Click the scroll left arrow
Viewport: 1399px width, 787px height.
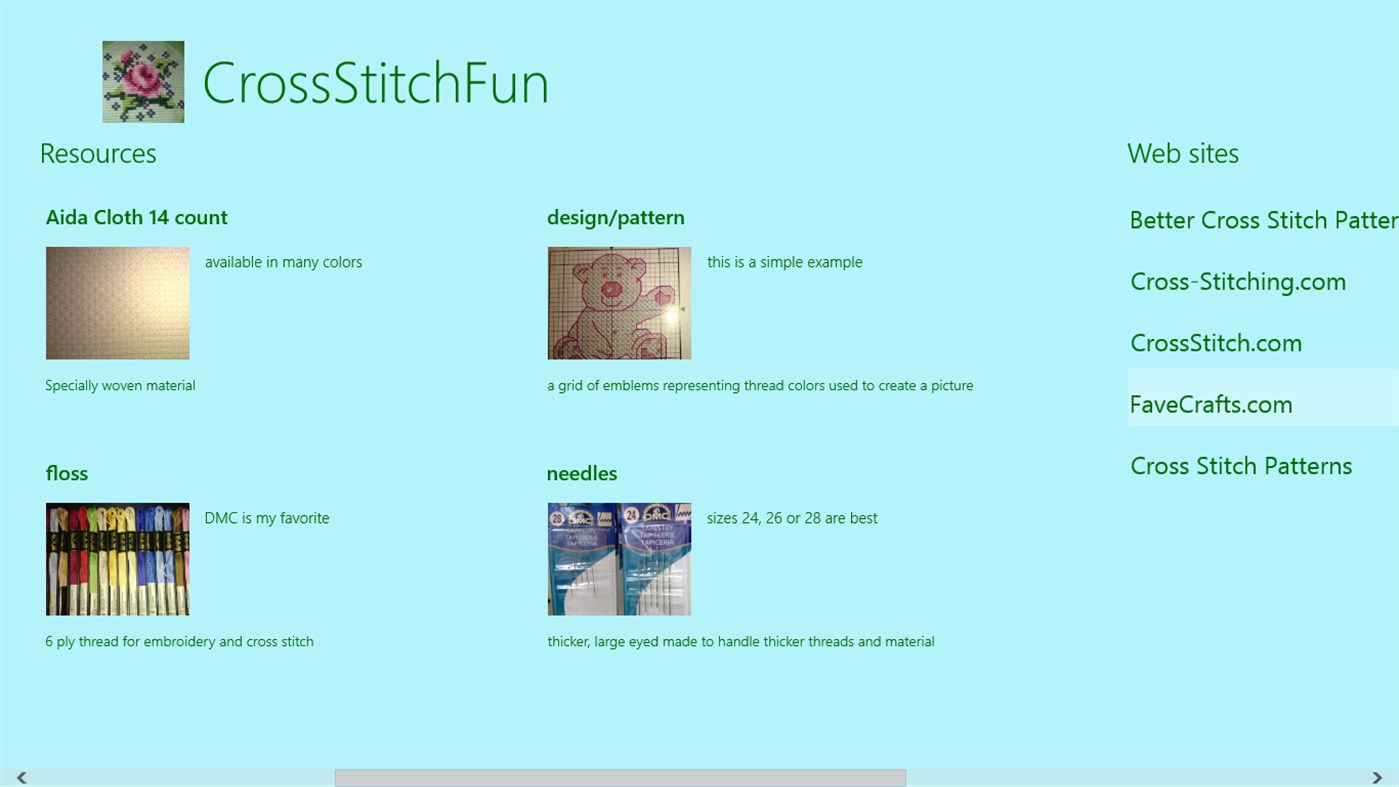[21, 778]
